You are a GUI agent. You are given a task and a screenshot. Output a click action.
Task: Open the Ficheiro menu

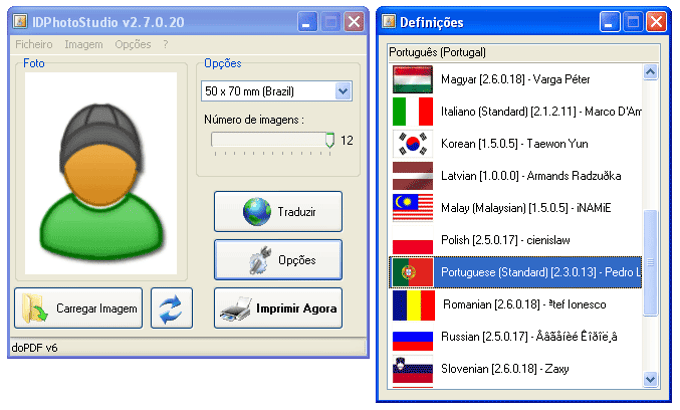tap(34, 44)
